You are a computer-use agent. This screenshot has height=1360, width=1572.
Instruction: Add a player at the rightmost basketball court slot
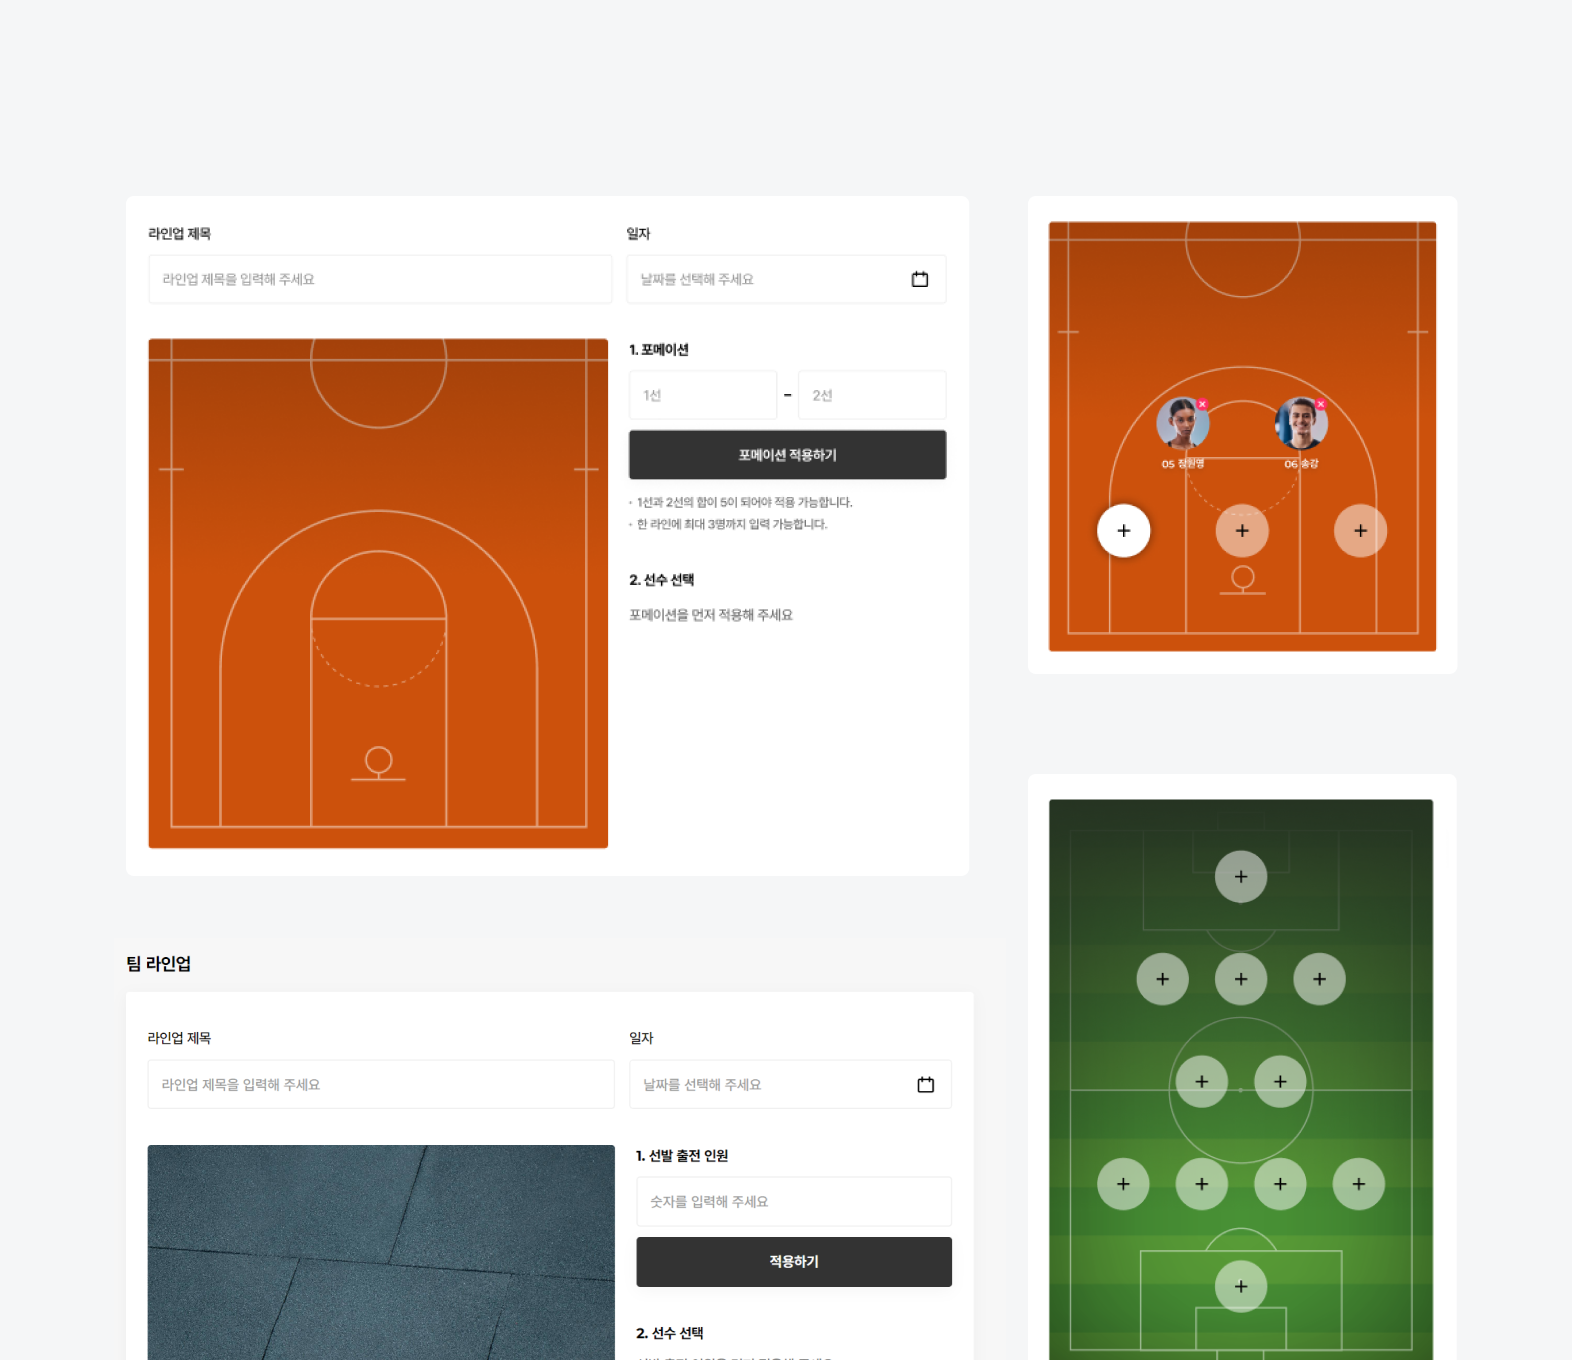1360,531
